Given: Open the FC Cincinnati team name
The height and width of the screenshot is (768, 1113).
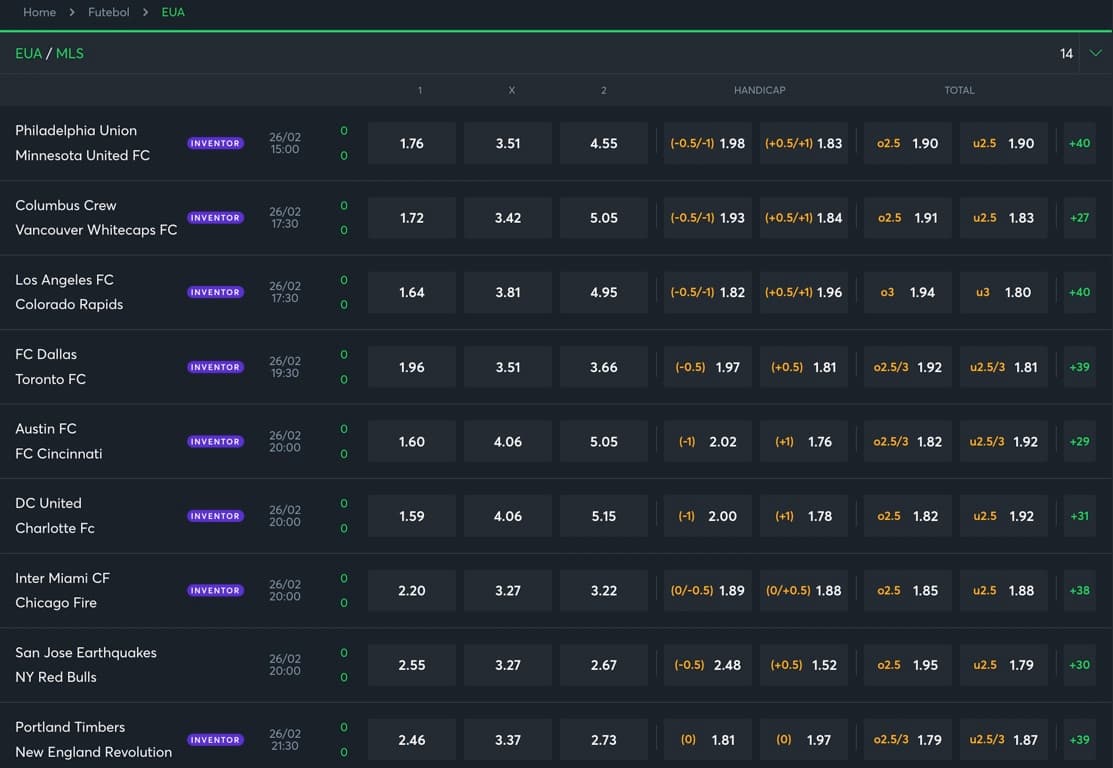Looking at the screenshot, I should coord(59,454).
